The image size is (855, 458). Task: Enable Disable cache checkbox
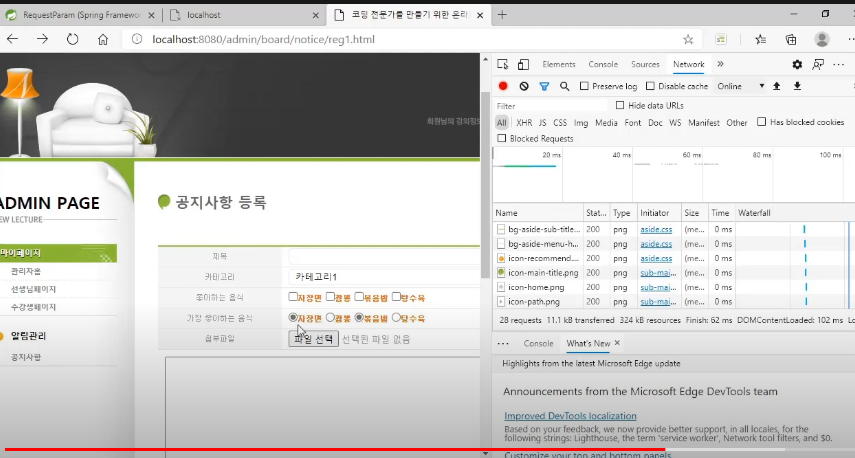click(x=650, y=86)
